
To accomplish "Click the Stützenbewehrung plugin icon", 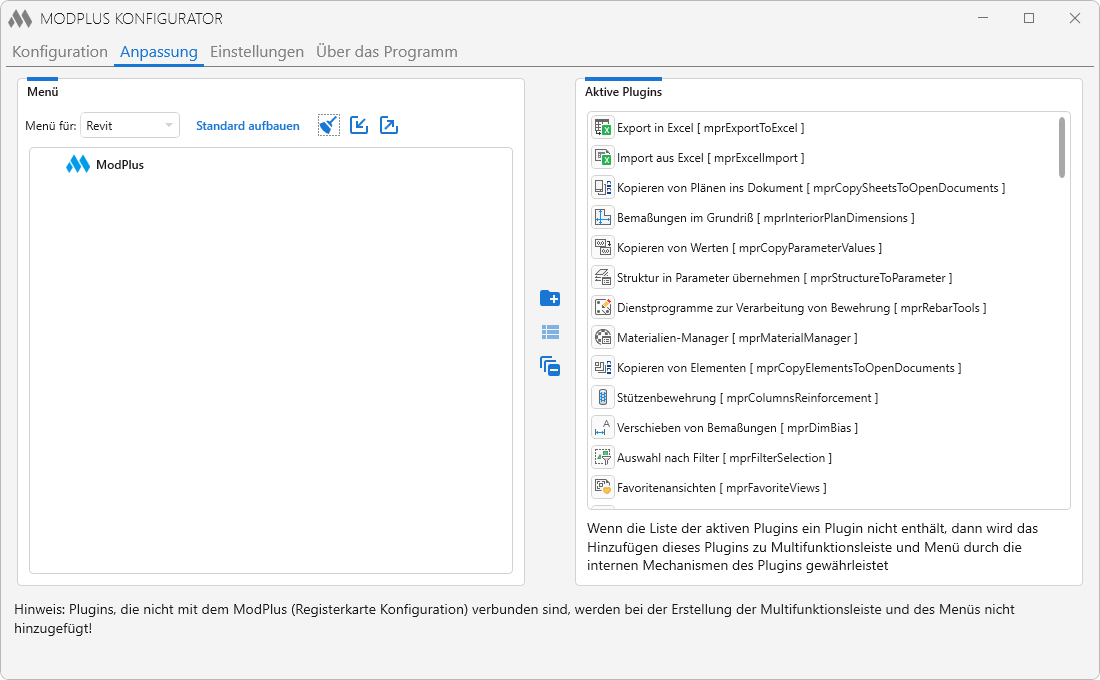I will (603, 398).
